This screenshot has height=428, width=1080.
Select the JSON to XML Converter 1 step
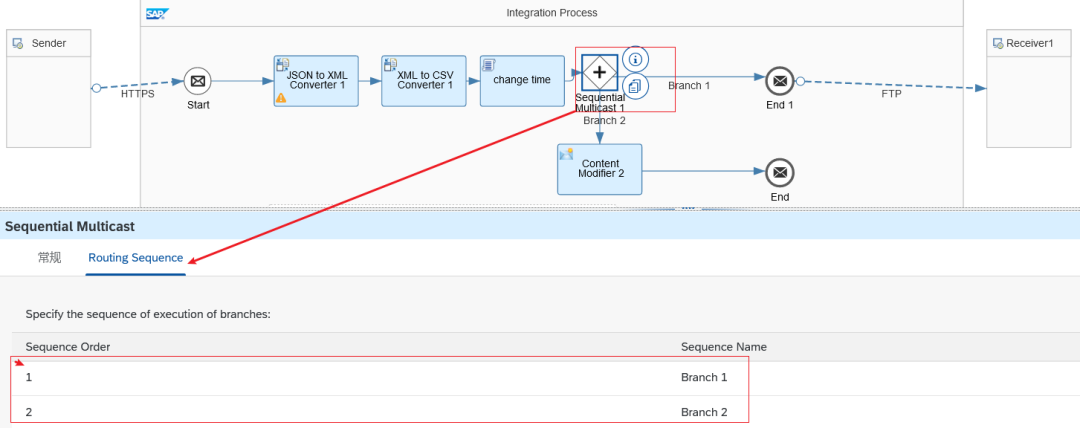click(x=315, y=80)
